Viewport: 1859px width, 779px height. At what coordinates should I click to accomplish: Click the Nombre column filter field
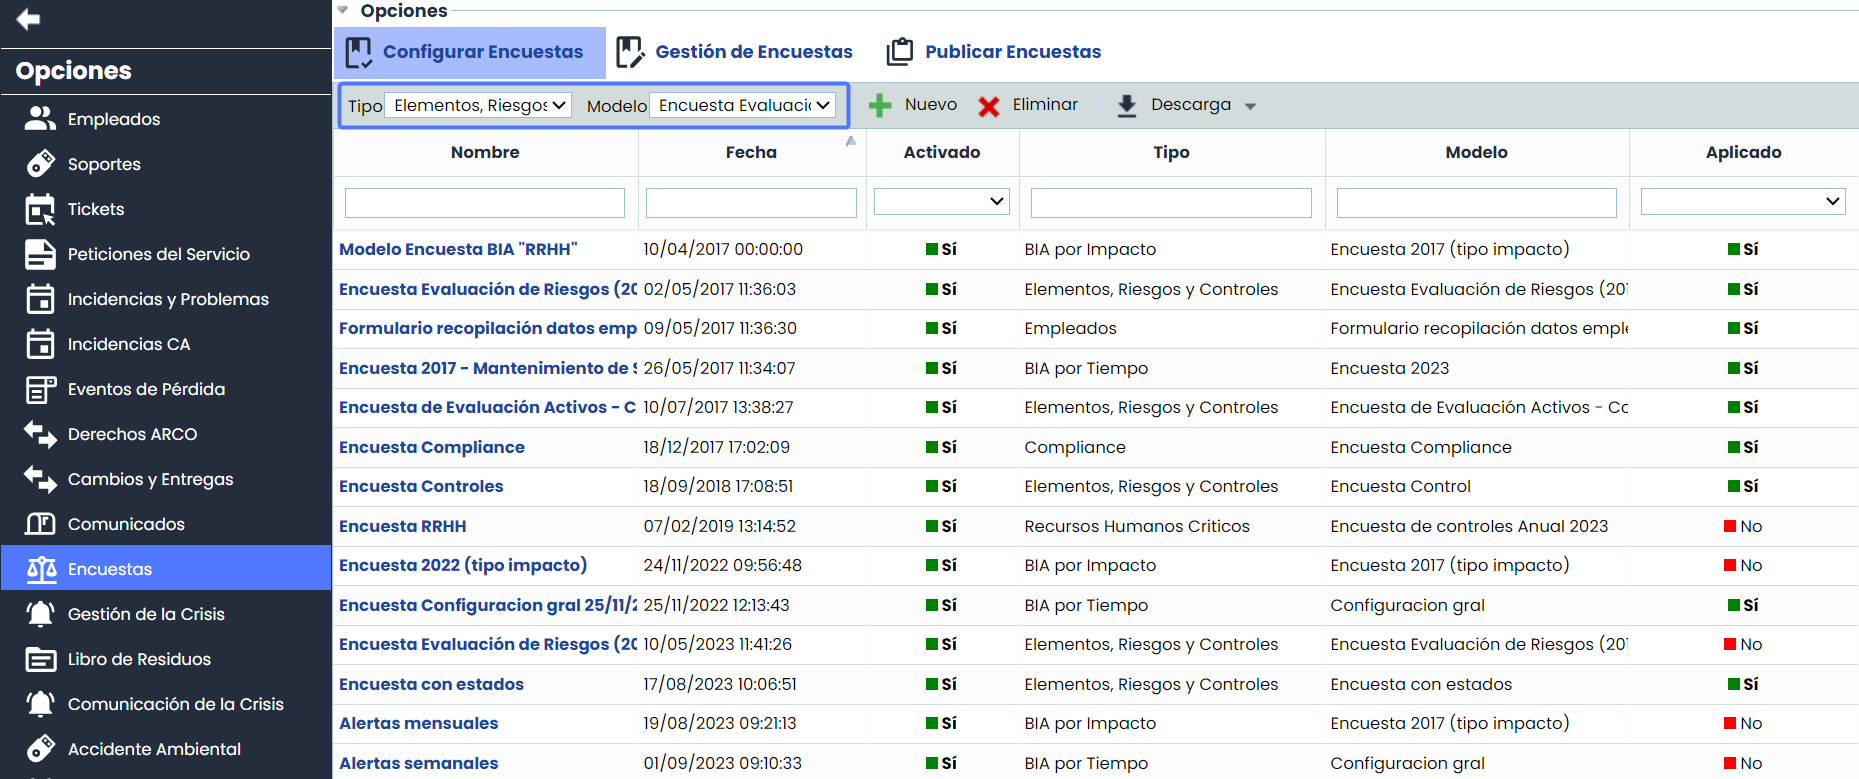(x=484, y=203)
